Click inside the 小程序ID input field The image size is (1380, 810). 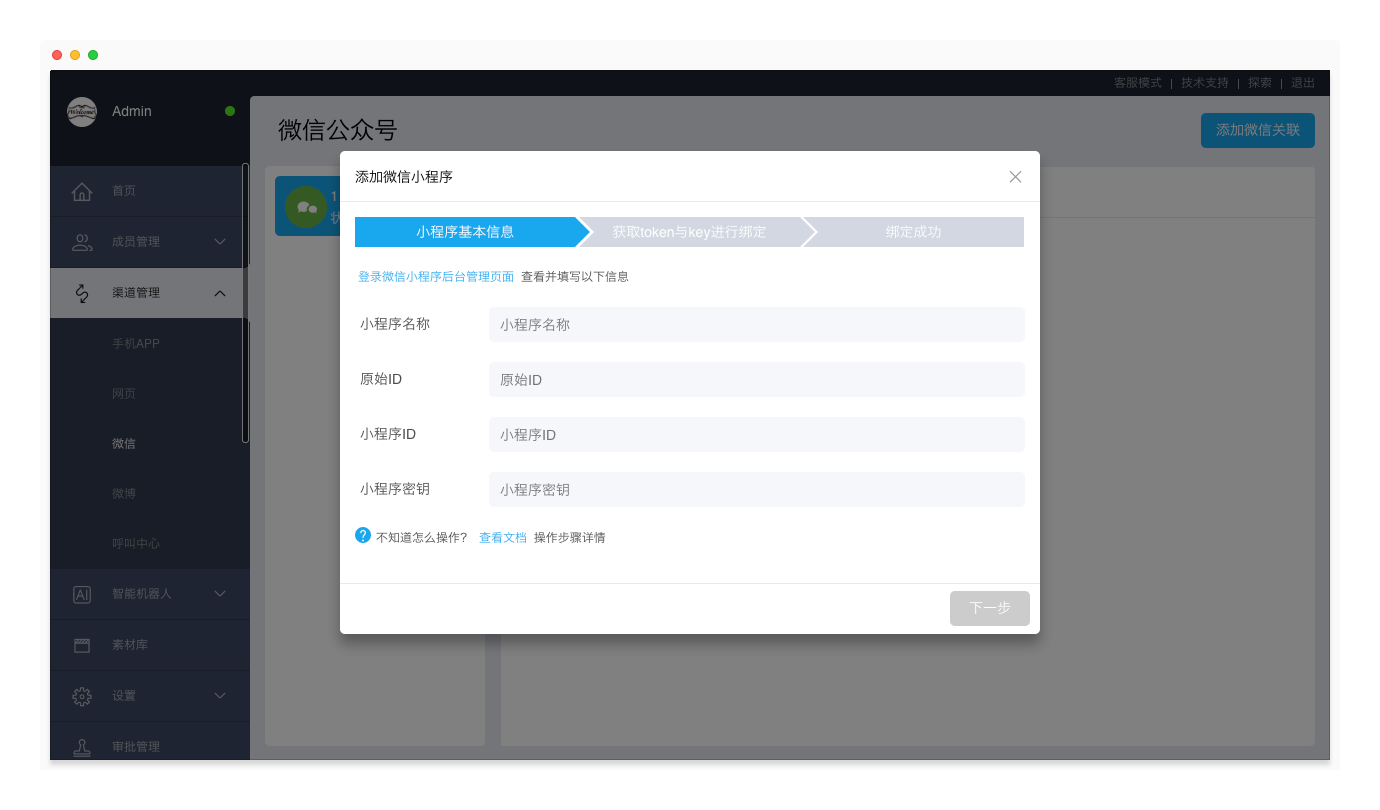[756, 434]
